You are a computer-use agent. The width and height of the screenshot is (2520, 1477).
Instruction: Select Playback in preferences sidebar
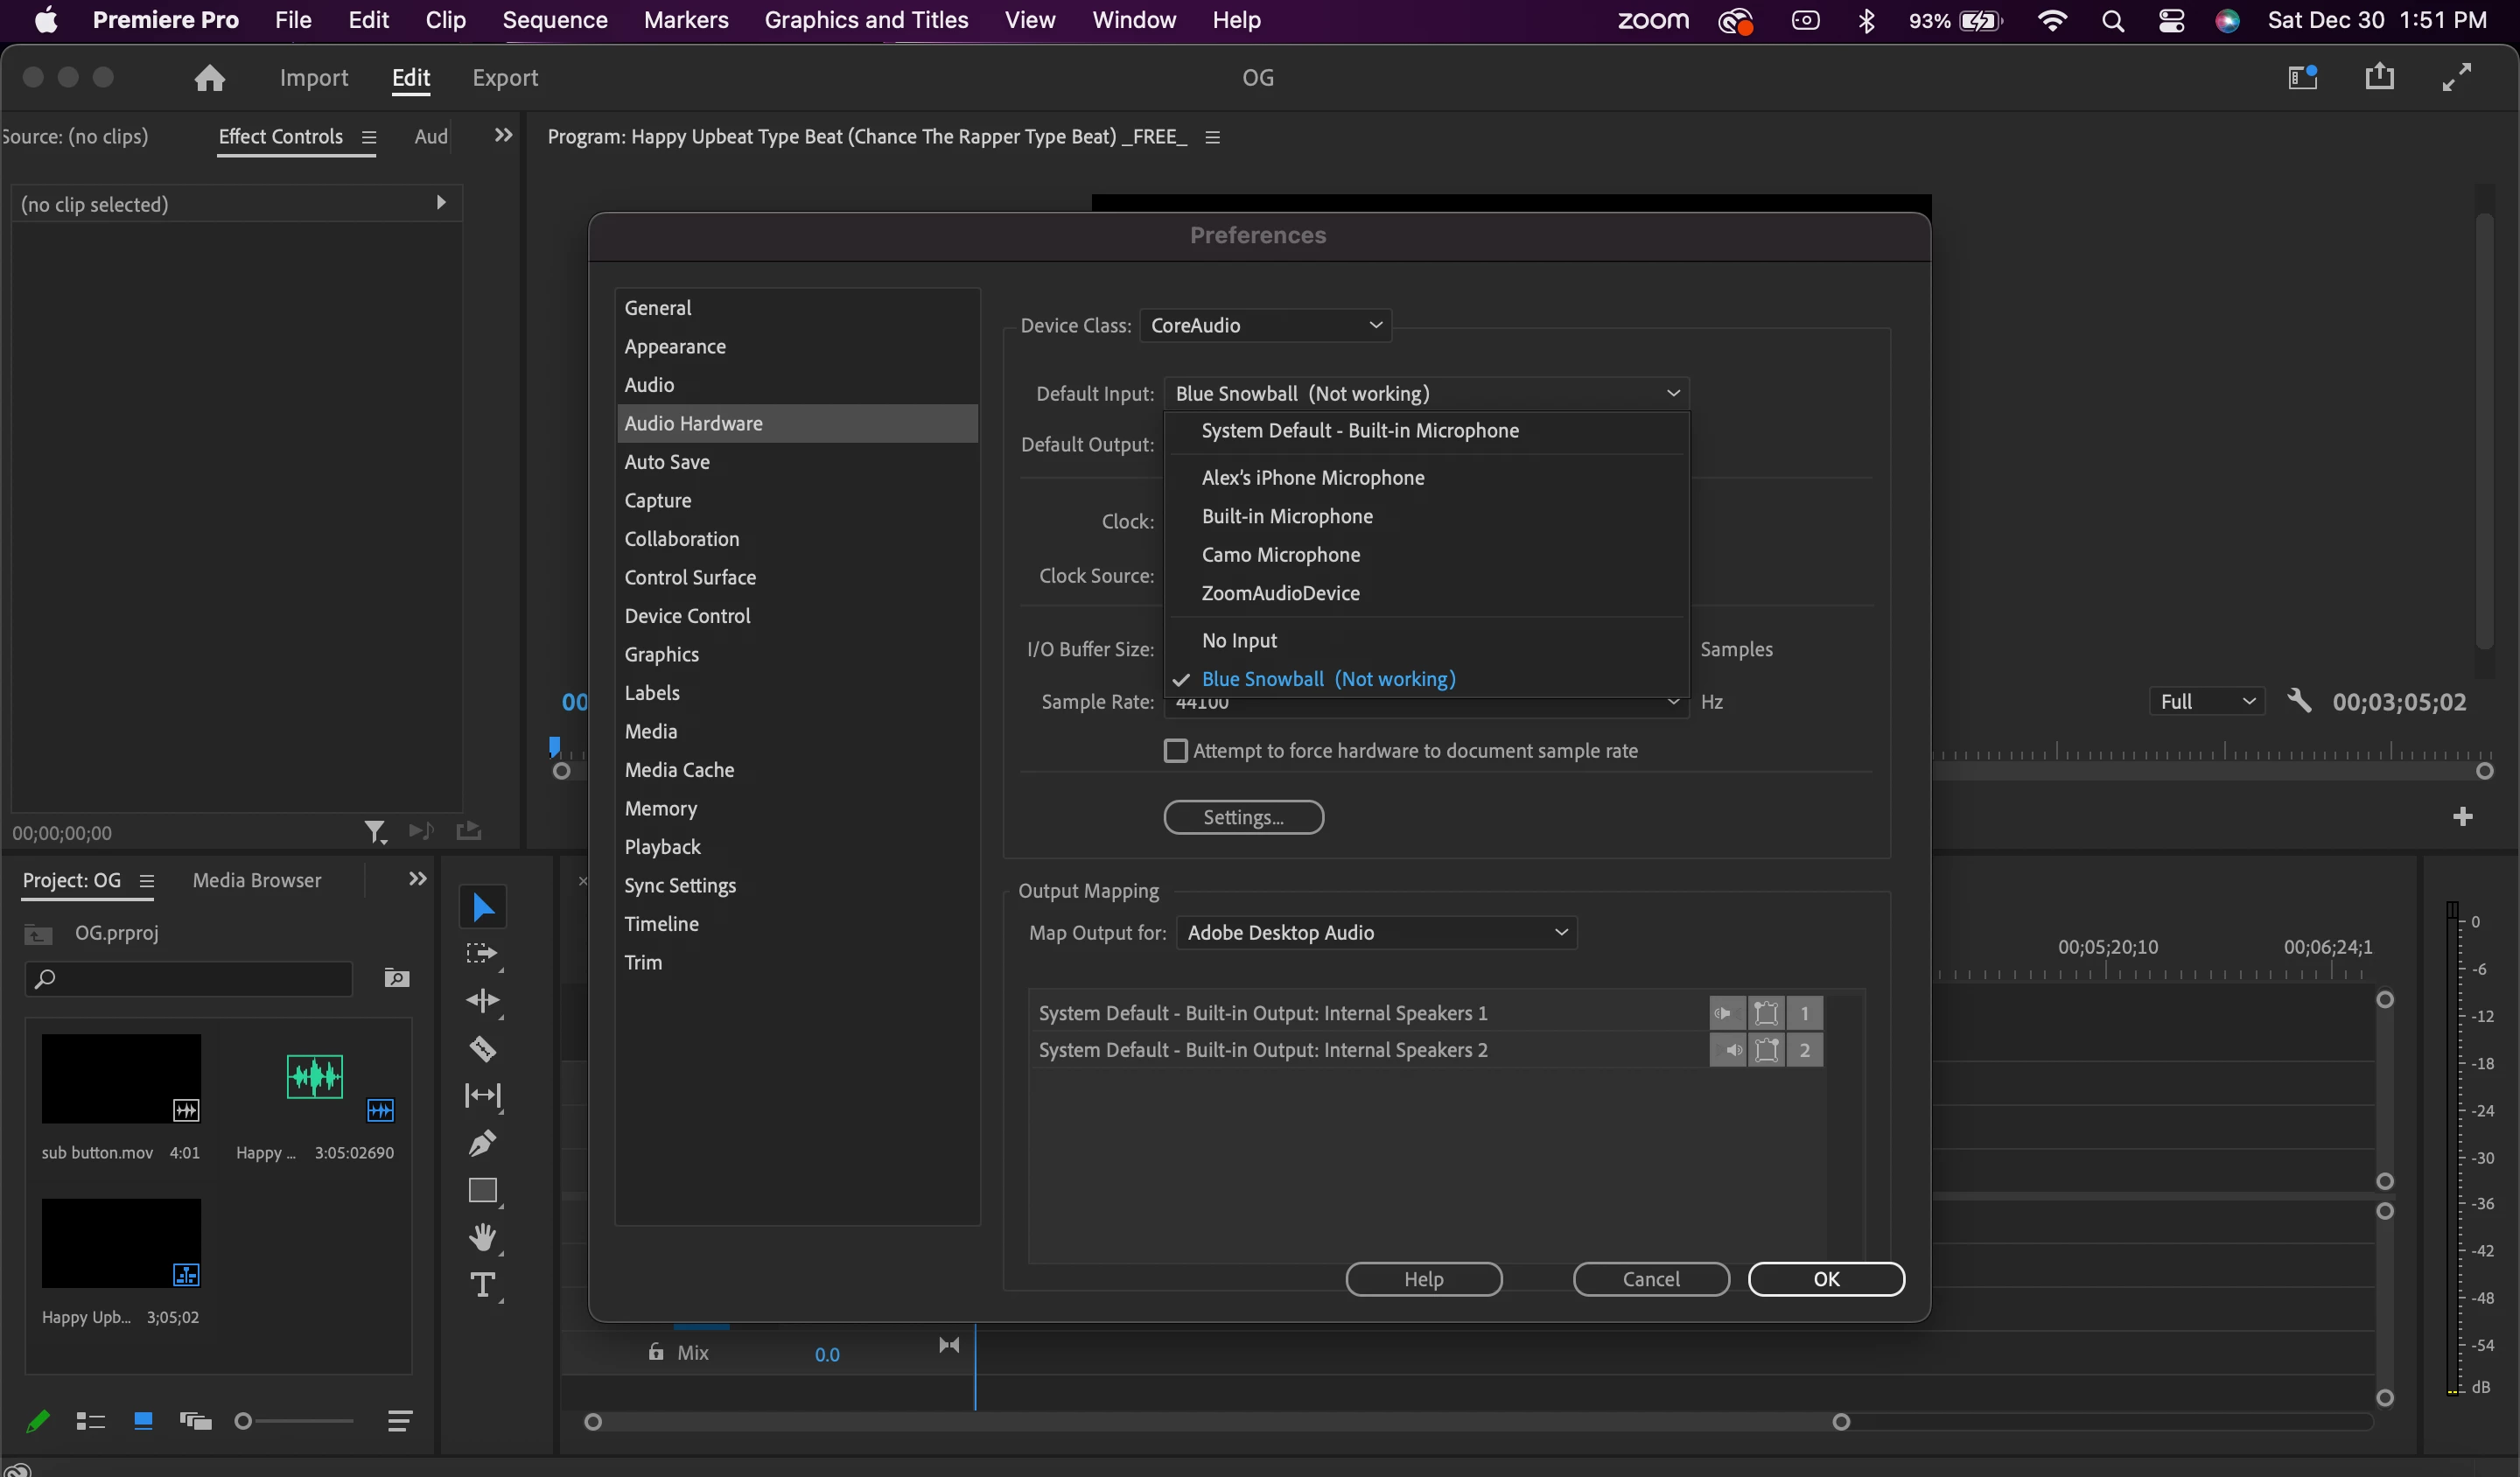(x=662, y=847)
